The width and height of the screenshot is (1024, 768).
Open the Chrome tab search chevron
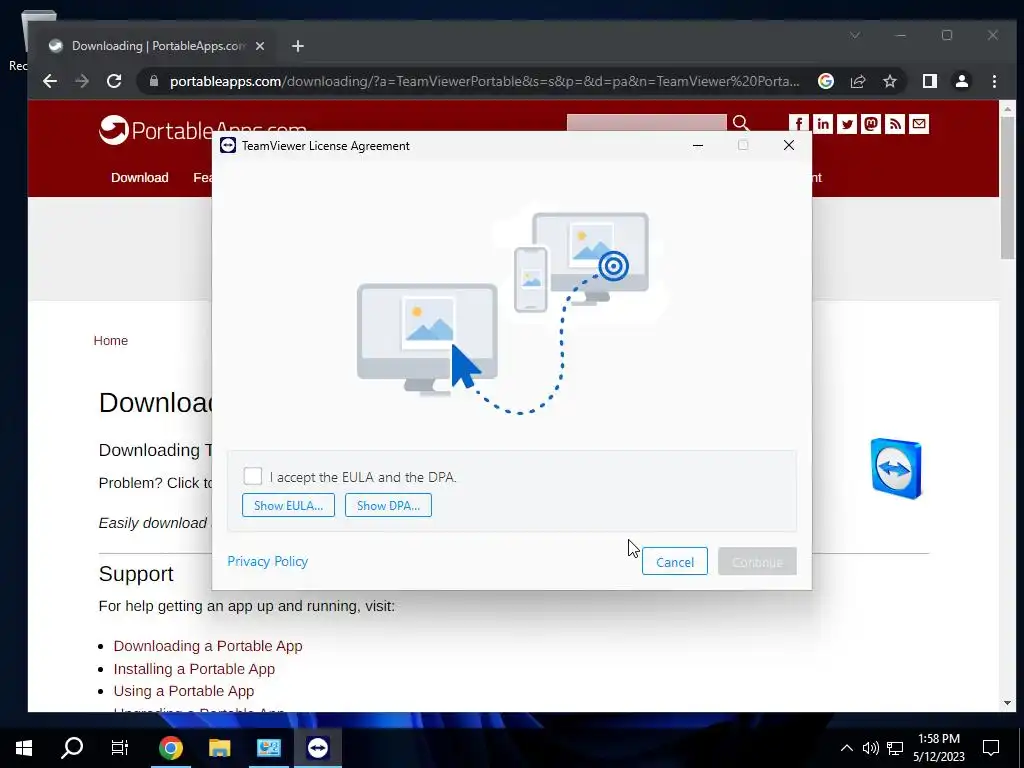pos(855,35)
